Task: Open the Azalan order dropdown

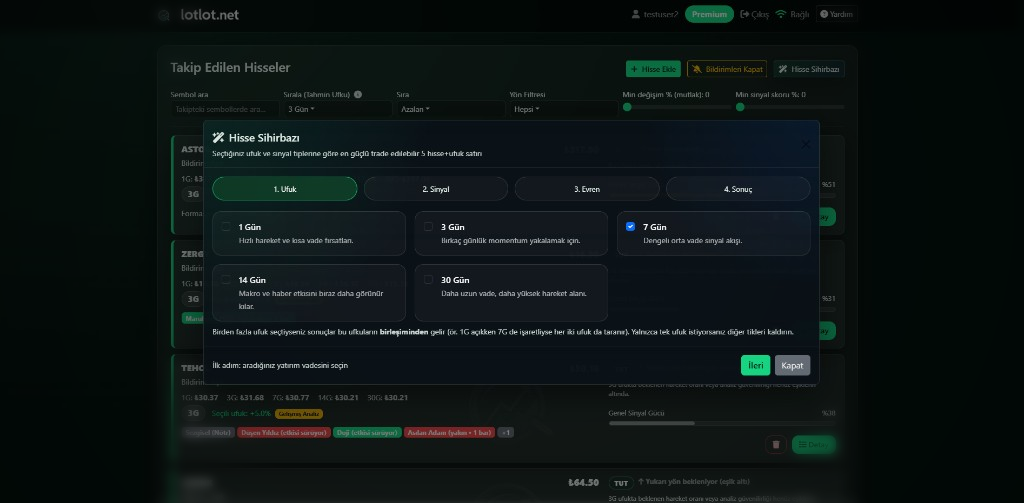Action: (x=451, y=109)
